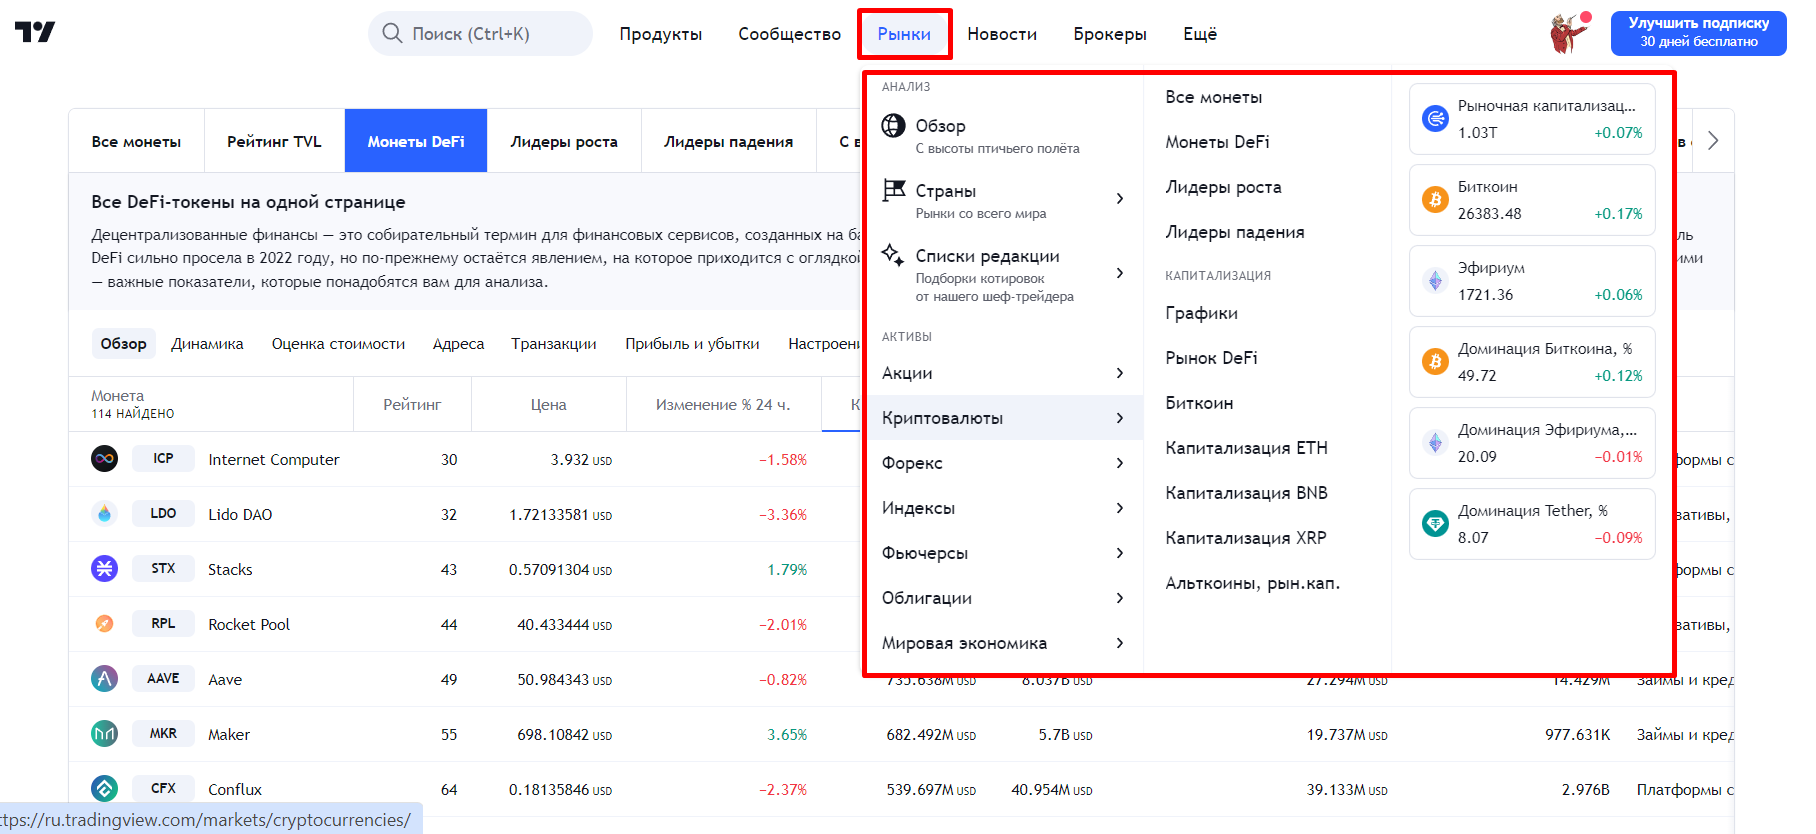
Task: Click the flag icon next to Страны
Action: (893, 189)
